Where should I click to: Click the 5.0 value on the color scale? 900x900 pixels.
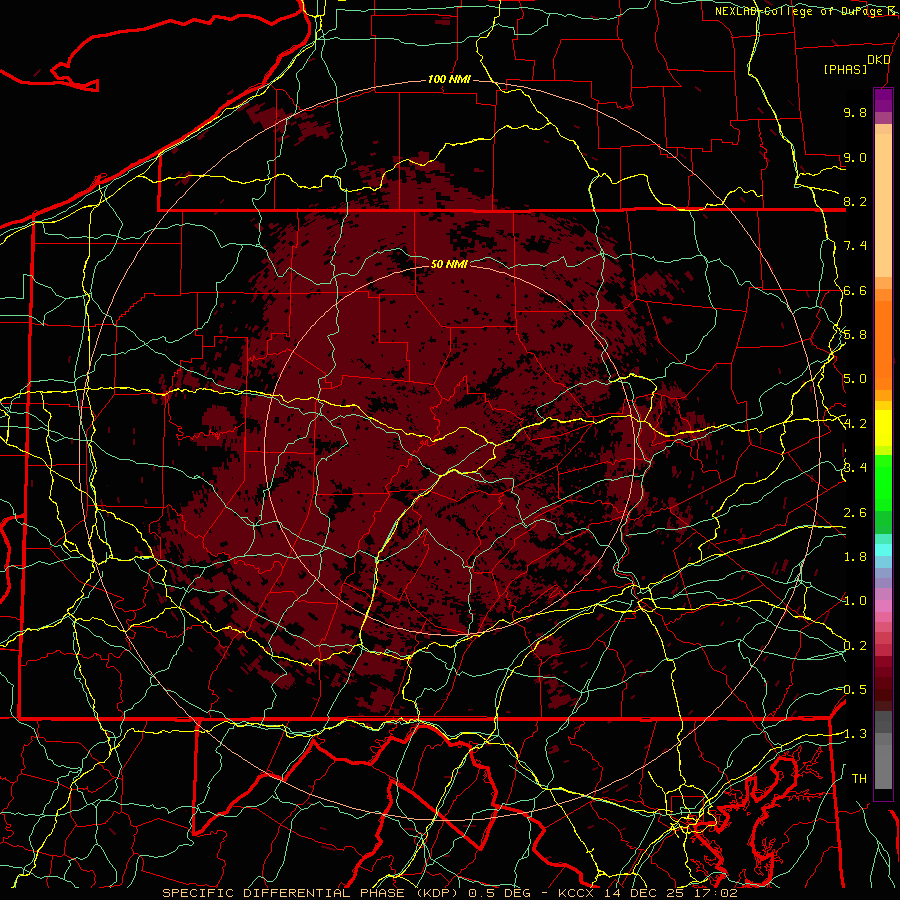855,379
